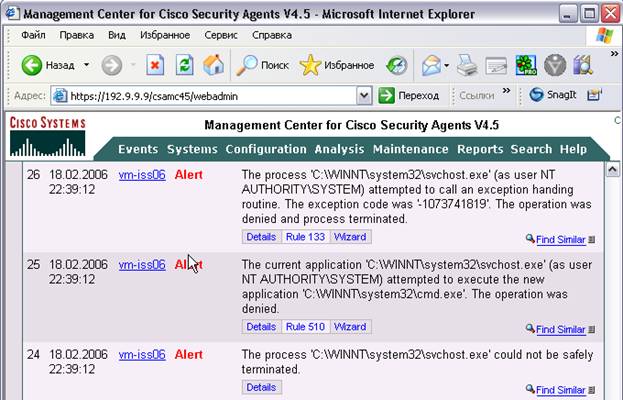Select the Events navigation item
623x400 pixels.
coord(138,149)
